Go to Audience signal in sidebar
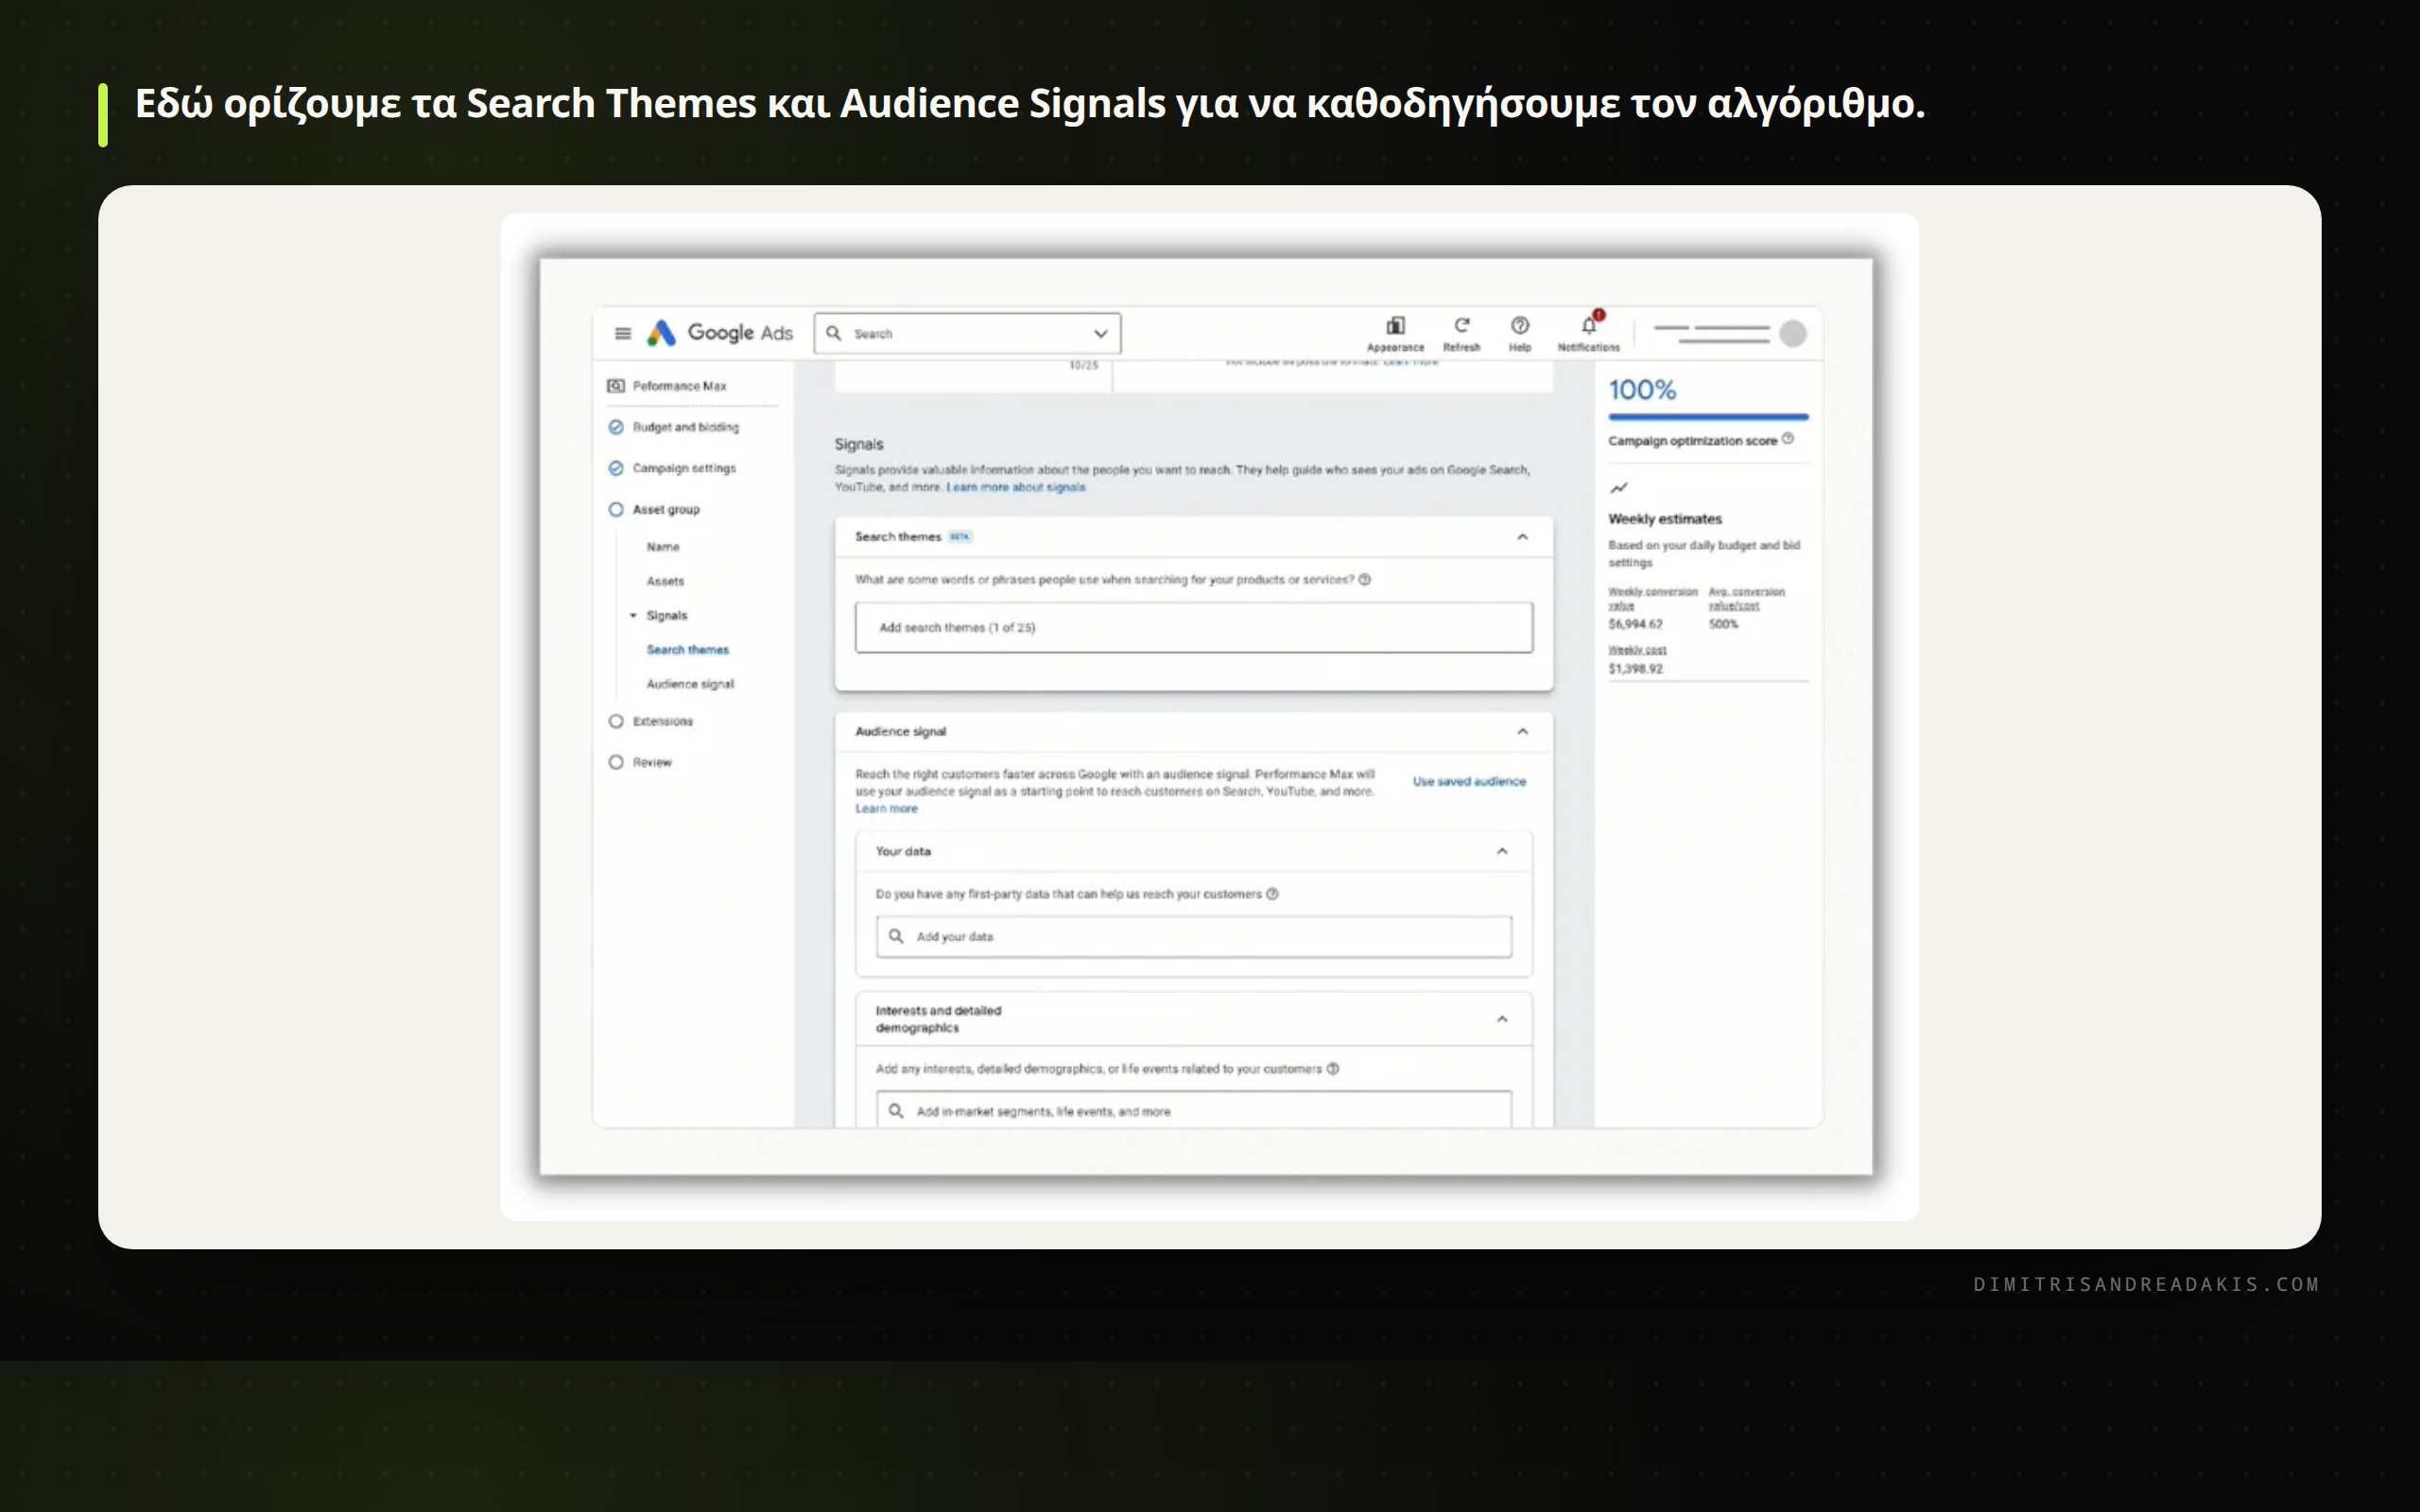The height and width of the screenshot is (1512, 2420). (x=690, y=684)
